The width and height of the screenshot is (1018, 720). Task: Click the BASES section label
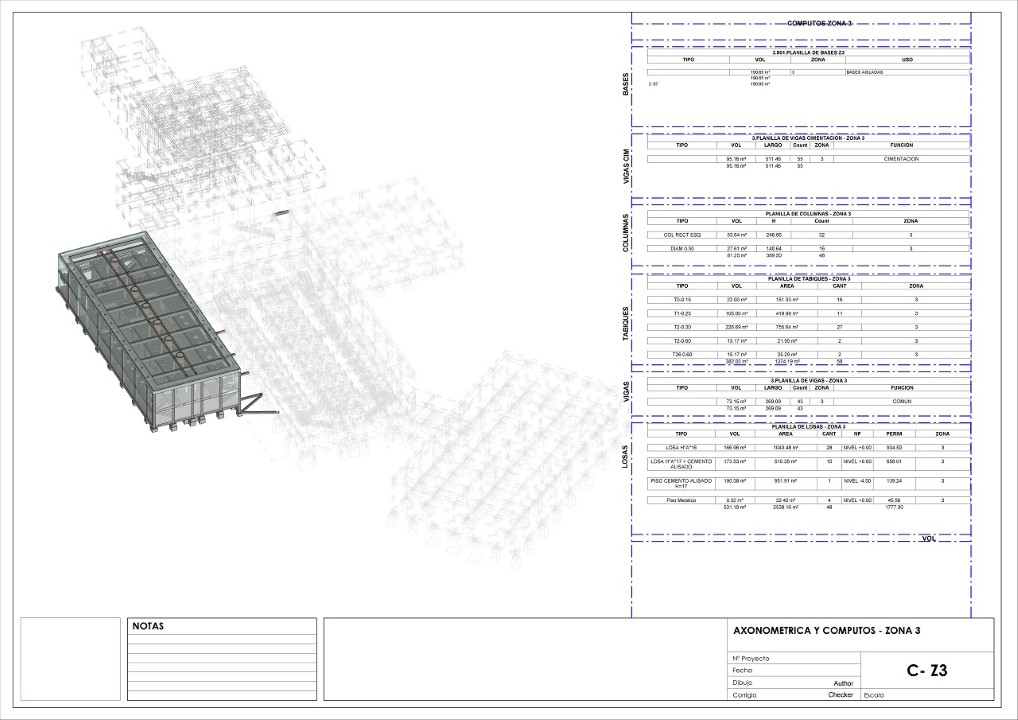click(x=626, y=83)
